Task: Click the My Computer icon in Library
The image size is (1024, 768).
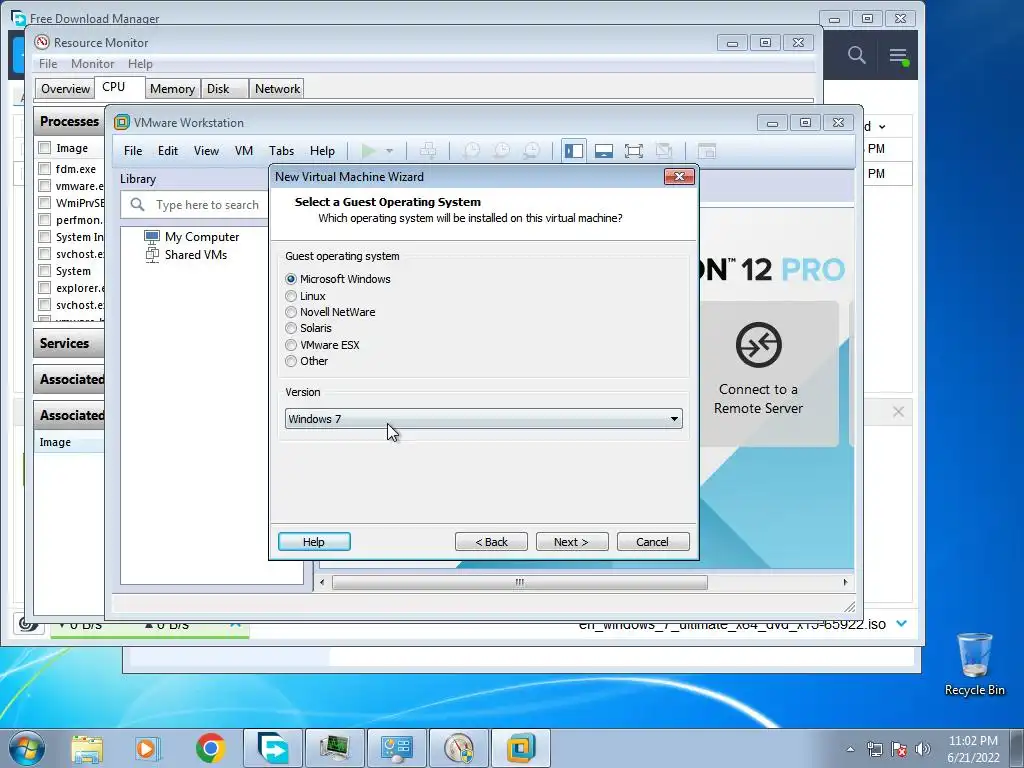Action: click(152, 236)
